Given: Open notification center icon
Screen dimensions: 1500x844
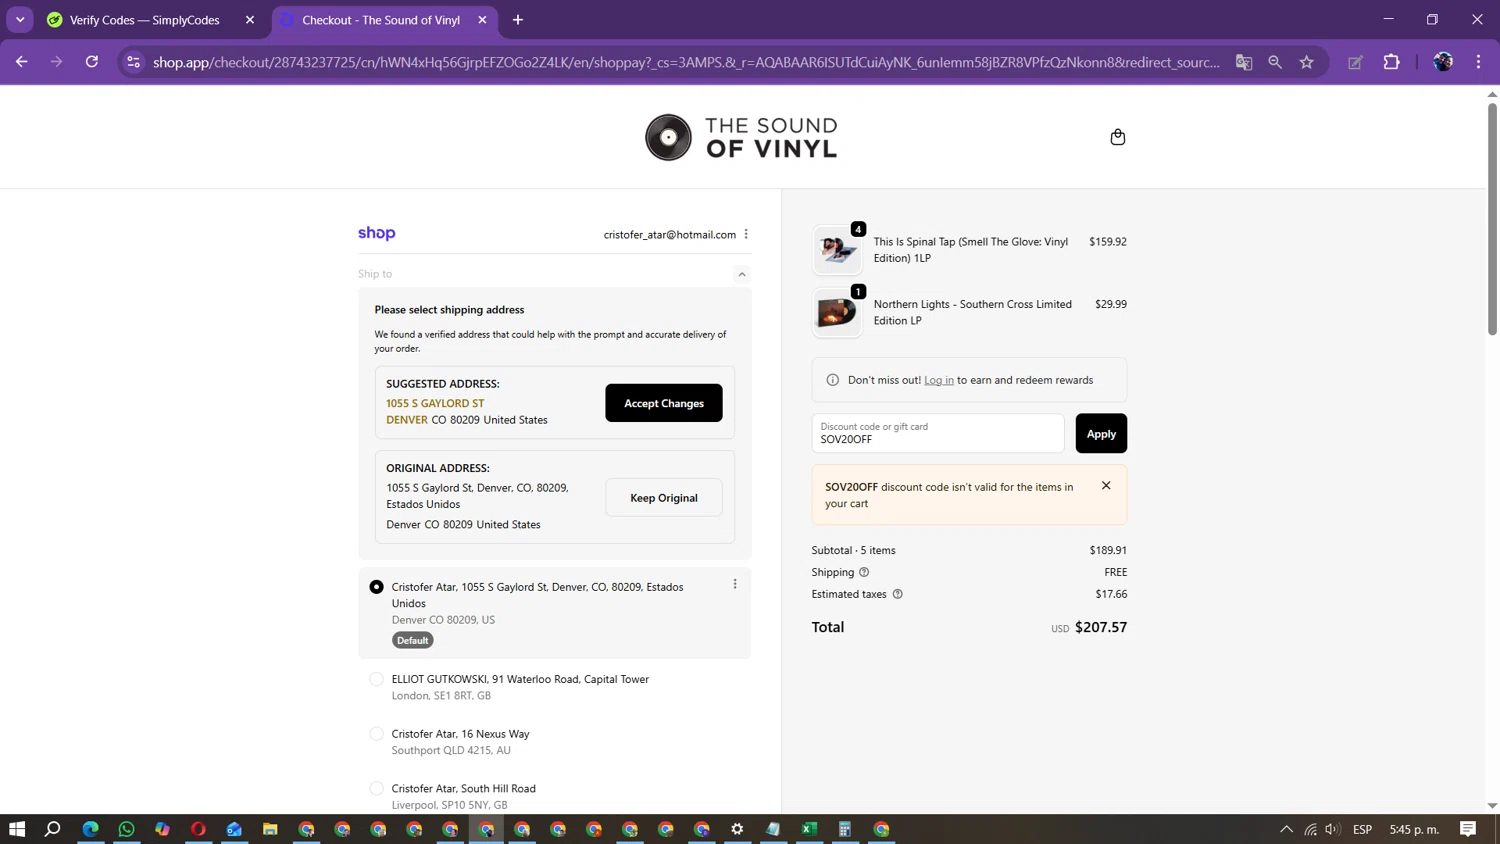Looking at the screenshot, I should [x=1468, y=829].
